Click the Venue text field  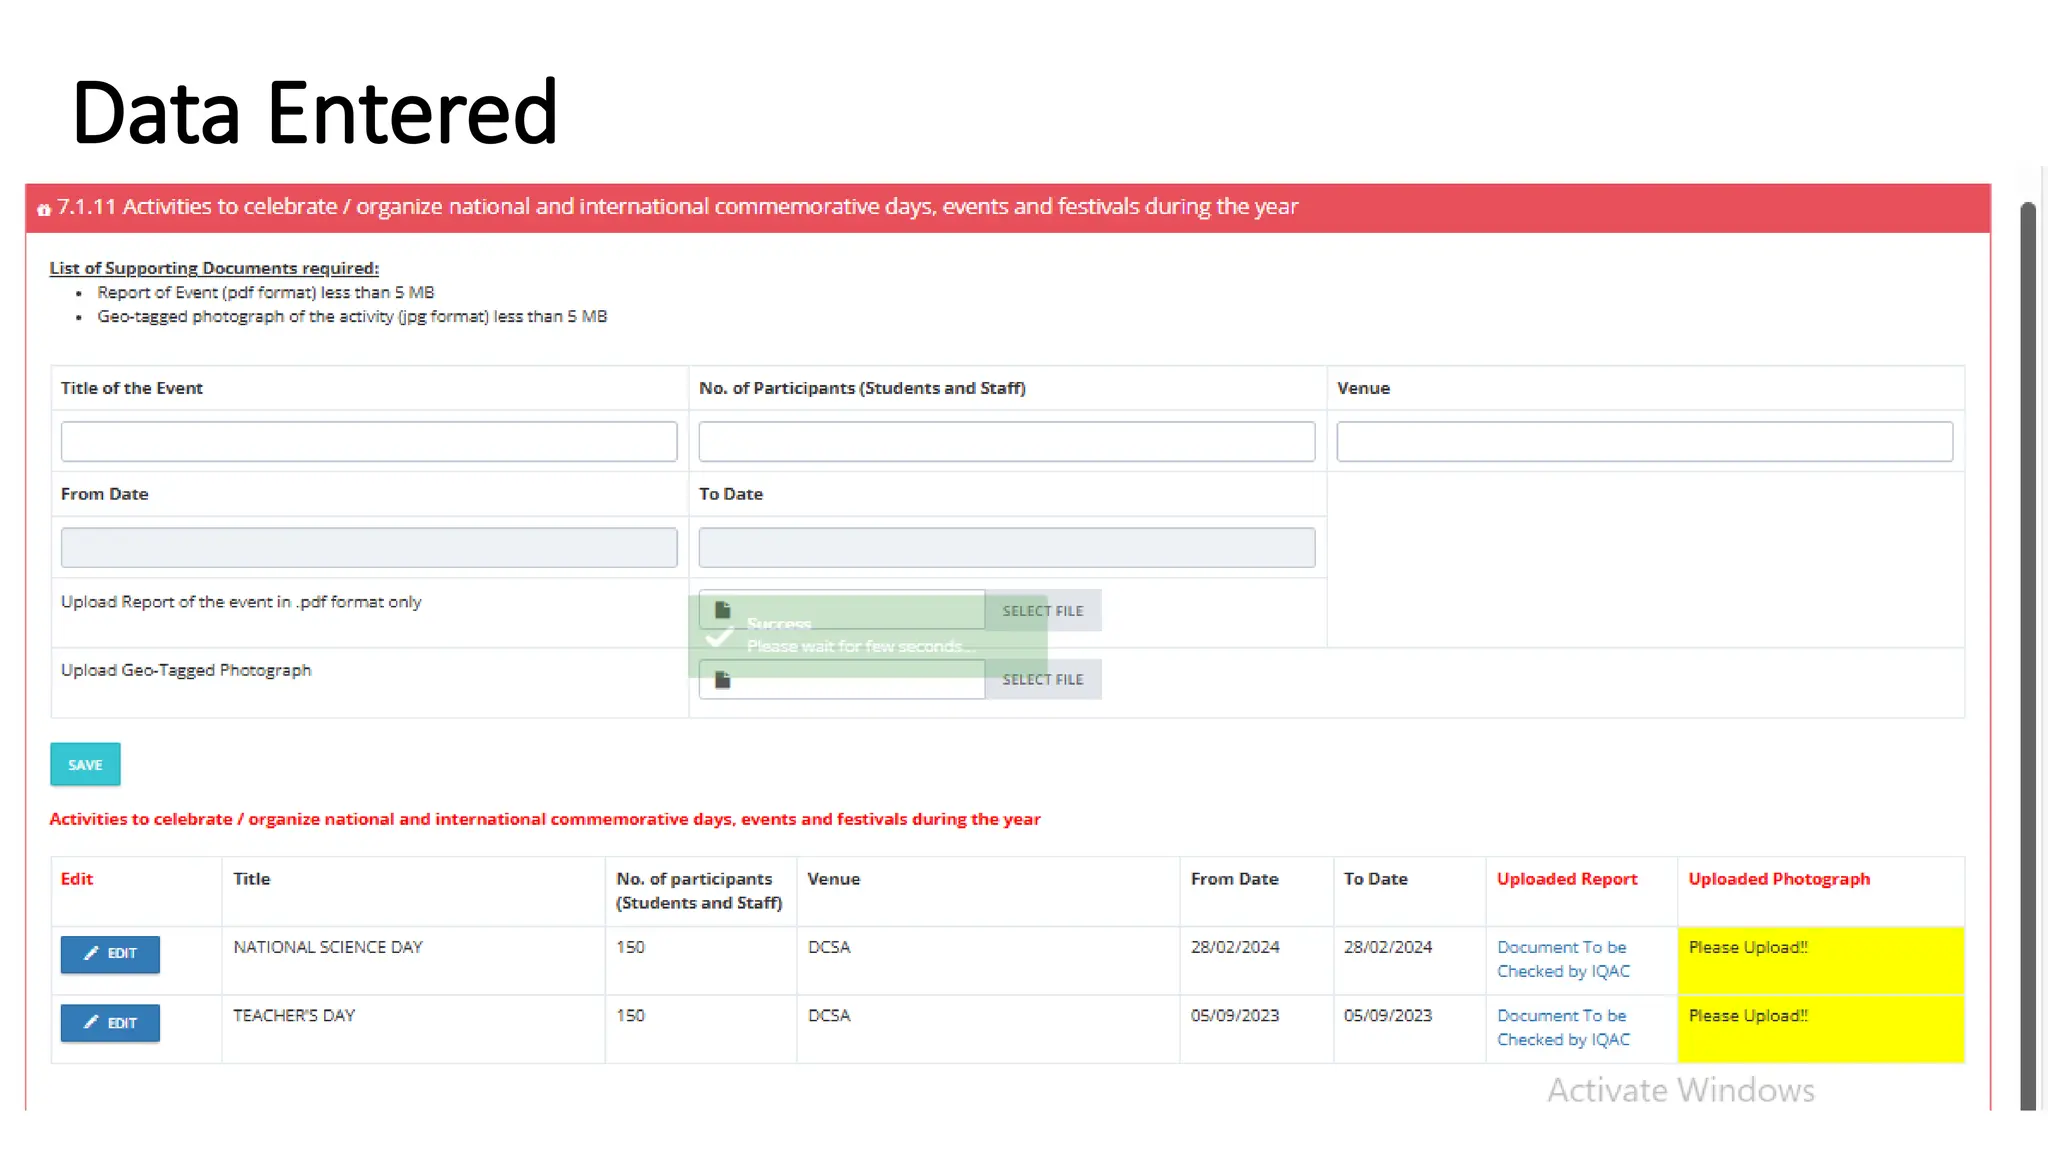(1644, 441)
